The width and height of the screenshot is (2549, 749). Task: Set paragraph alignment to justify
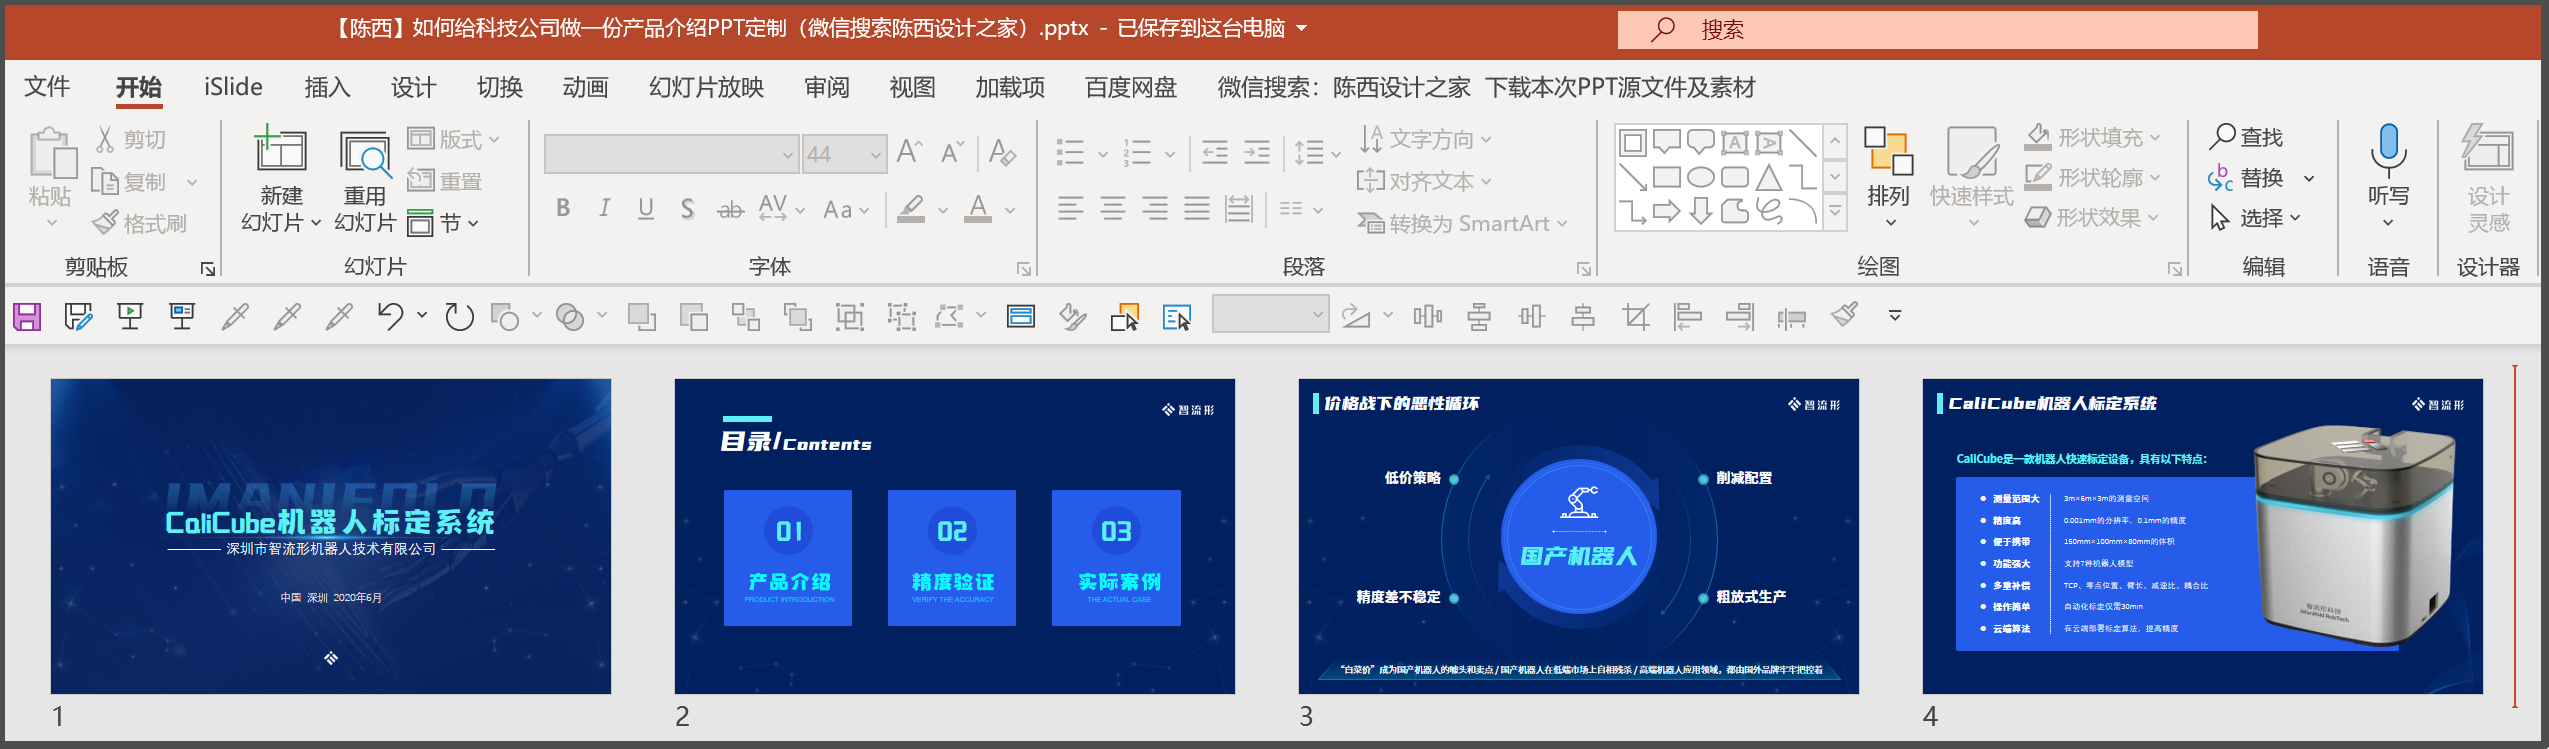(1196, 208)
